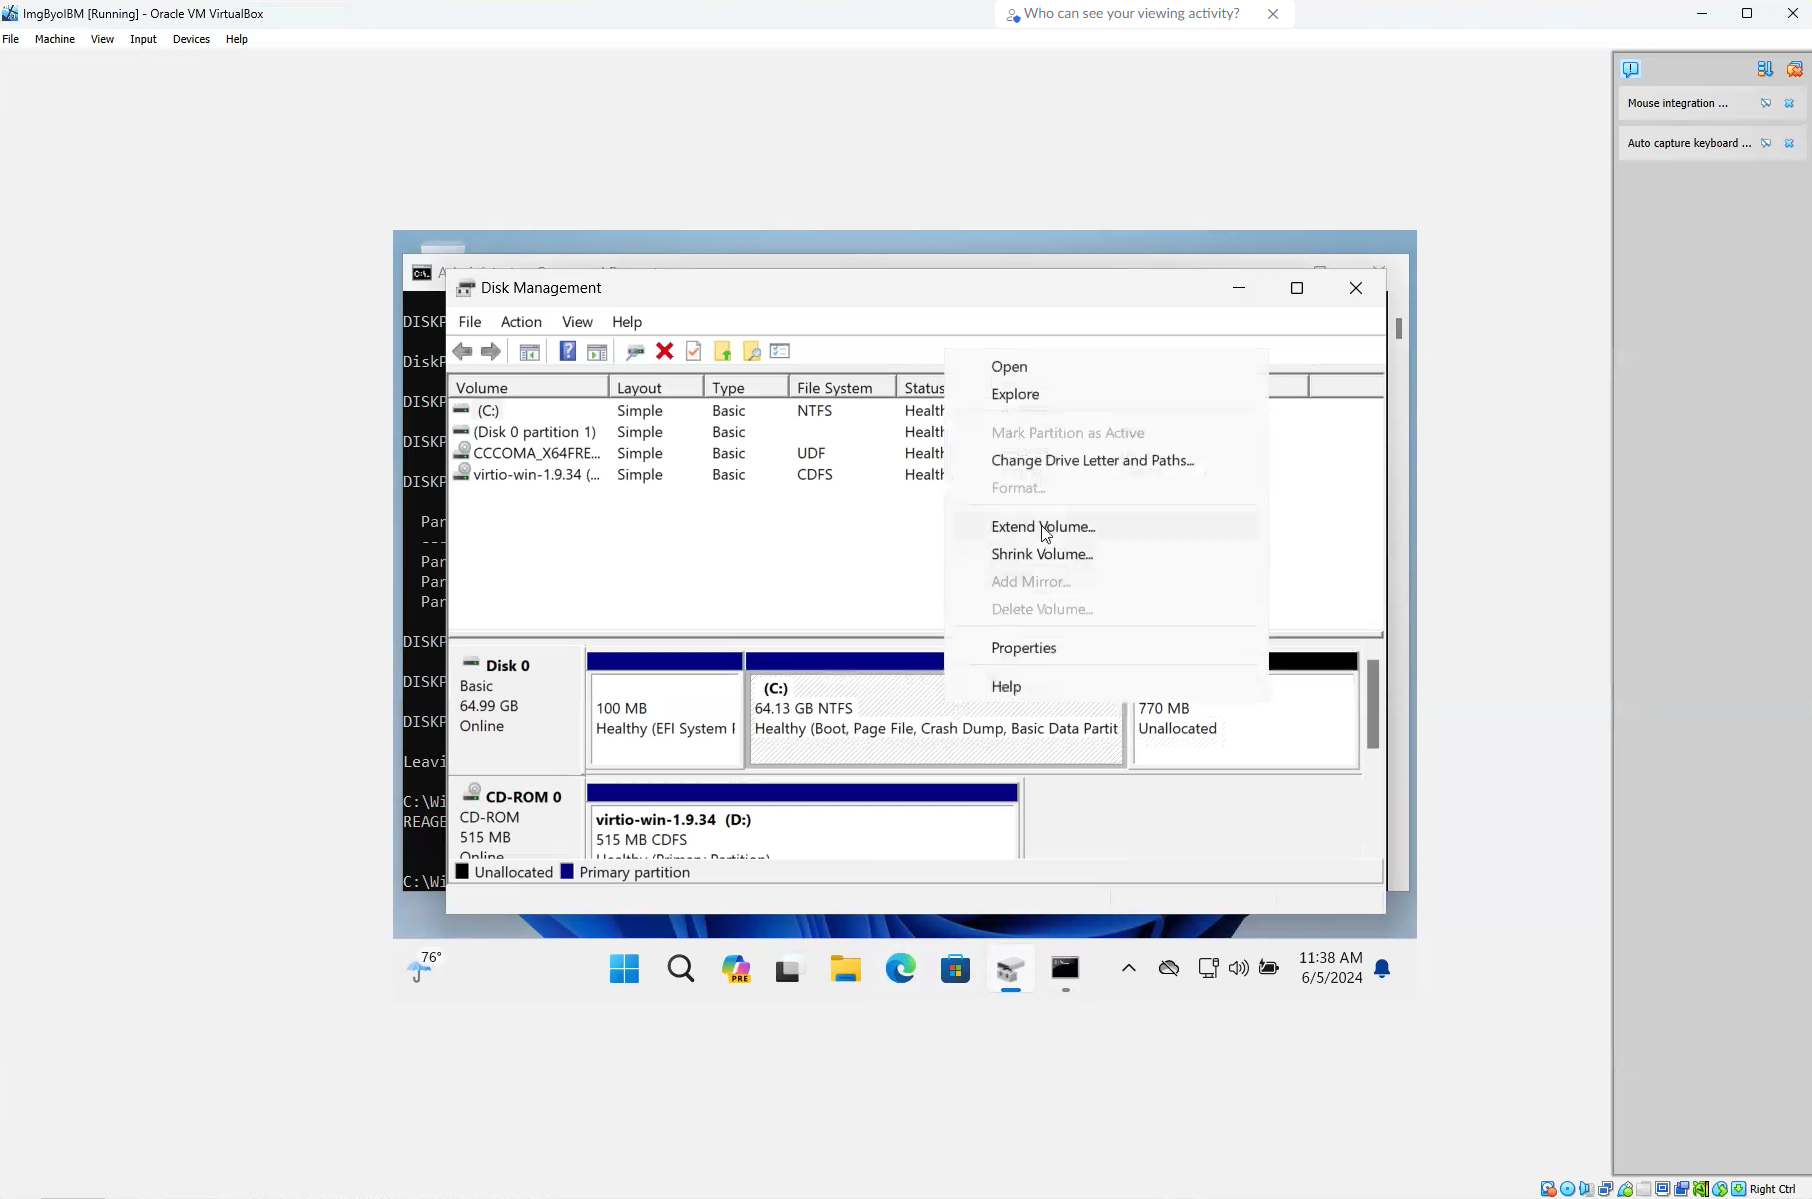The image size is (1812, 1199).
Task: Choose Extend Volume from the context menu
Action: click(x=1043, y=526)
